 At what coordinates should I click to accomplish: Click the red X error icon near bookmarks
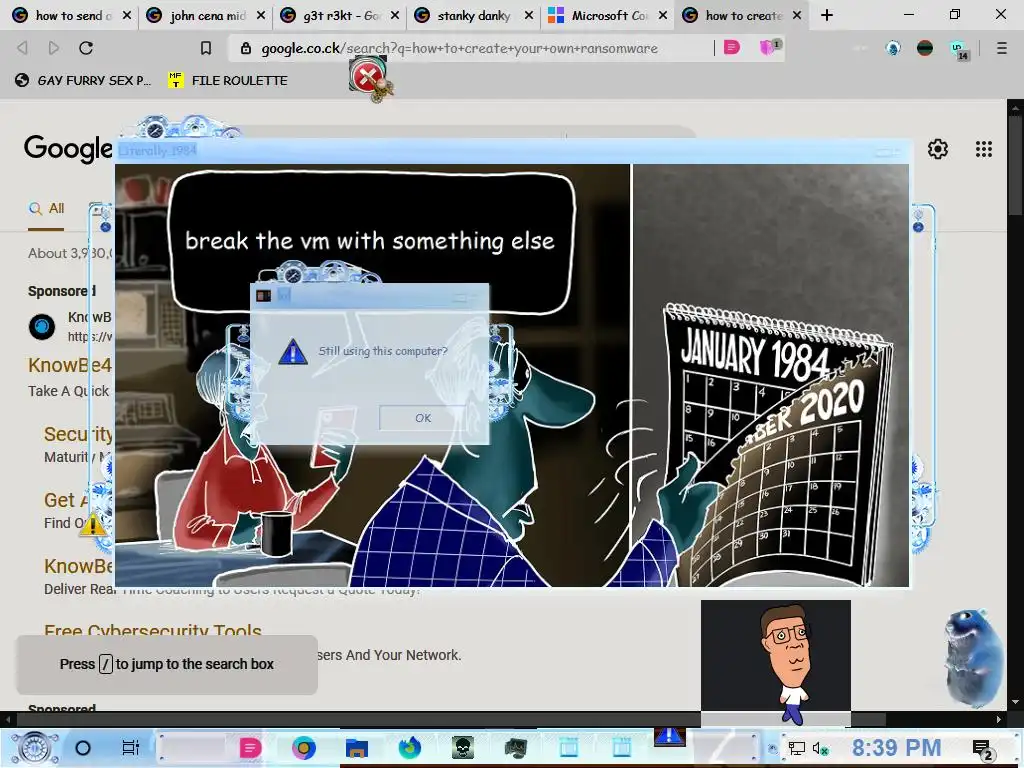370,78
